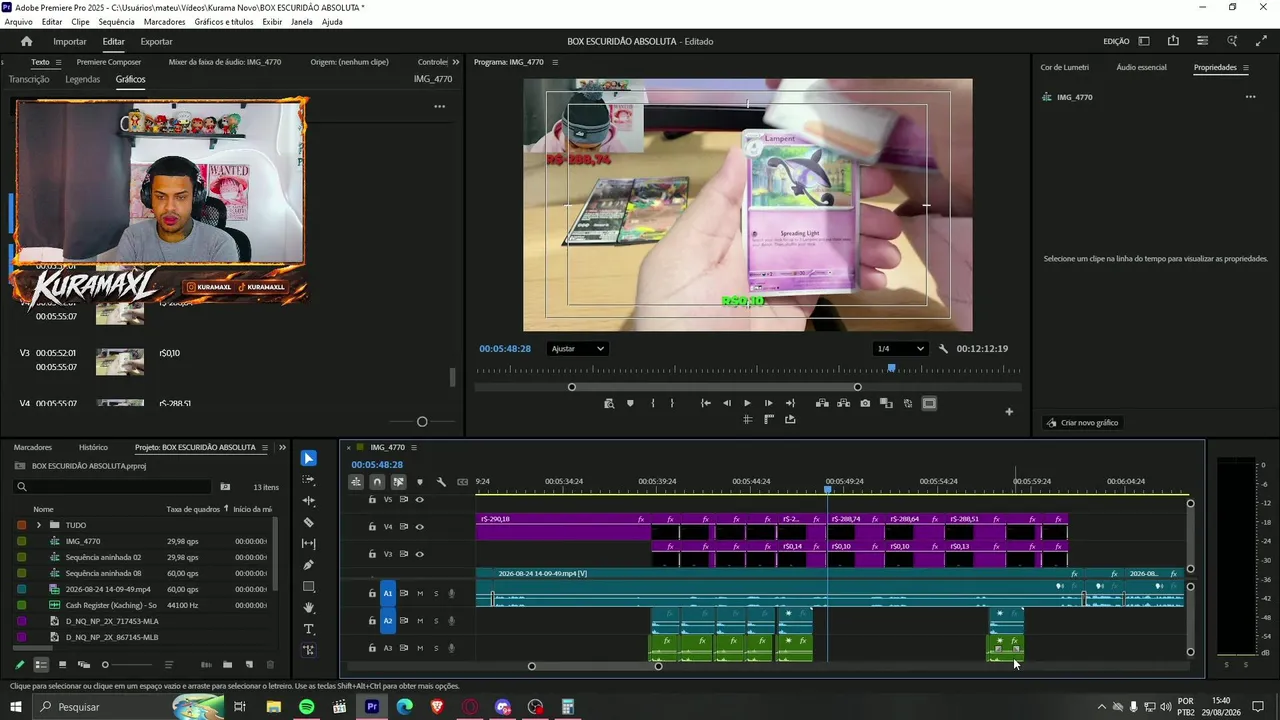Mark In point in Program monitor
Image resolution: width=1280 pixels, height=720 pixels.
[x=653, y=404]
